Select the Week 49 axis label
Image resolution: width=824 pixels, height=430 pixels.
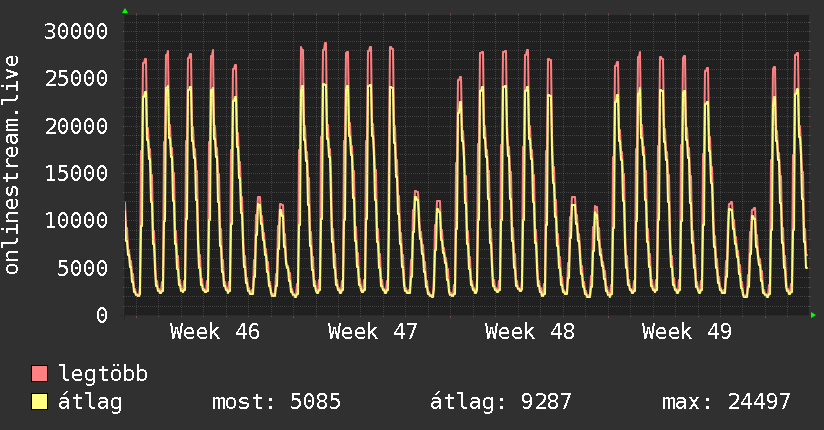[x=686, y=332]
